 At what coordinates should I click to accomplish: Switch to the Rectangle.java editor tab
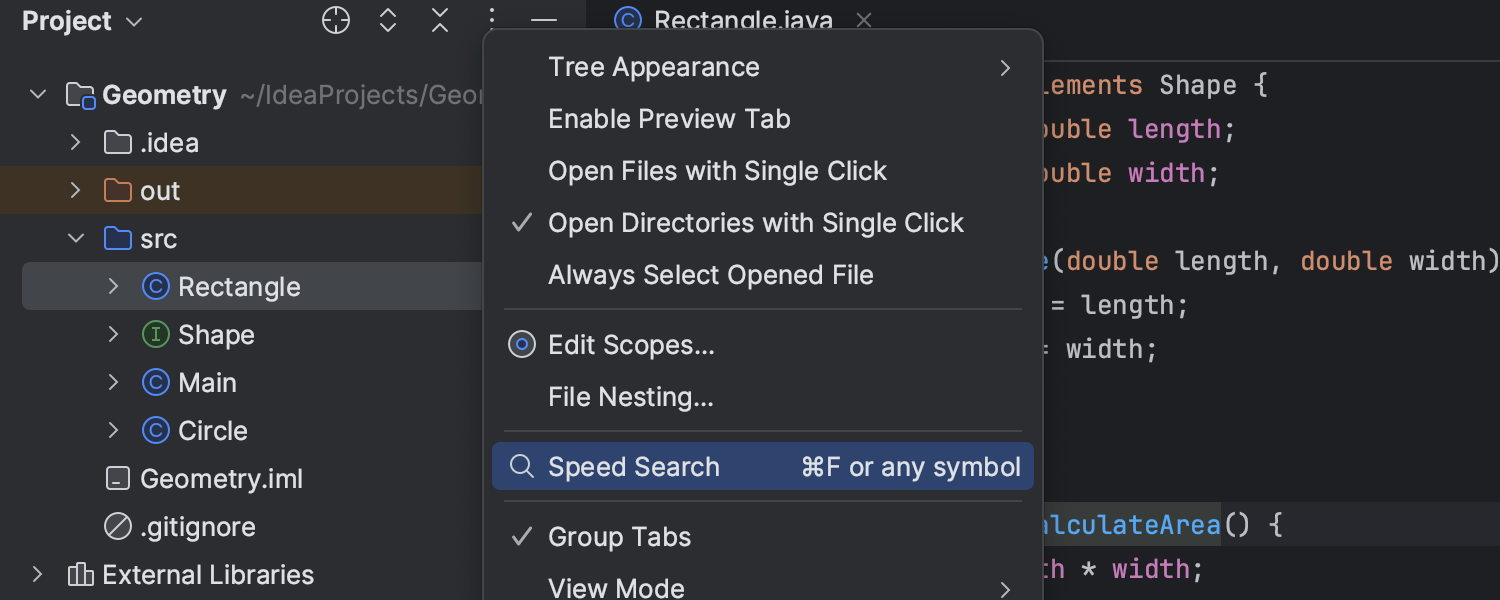[738, 20]
